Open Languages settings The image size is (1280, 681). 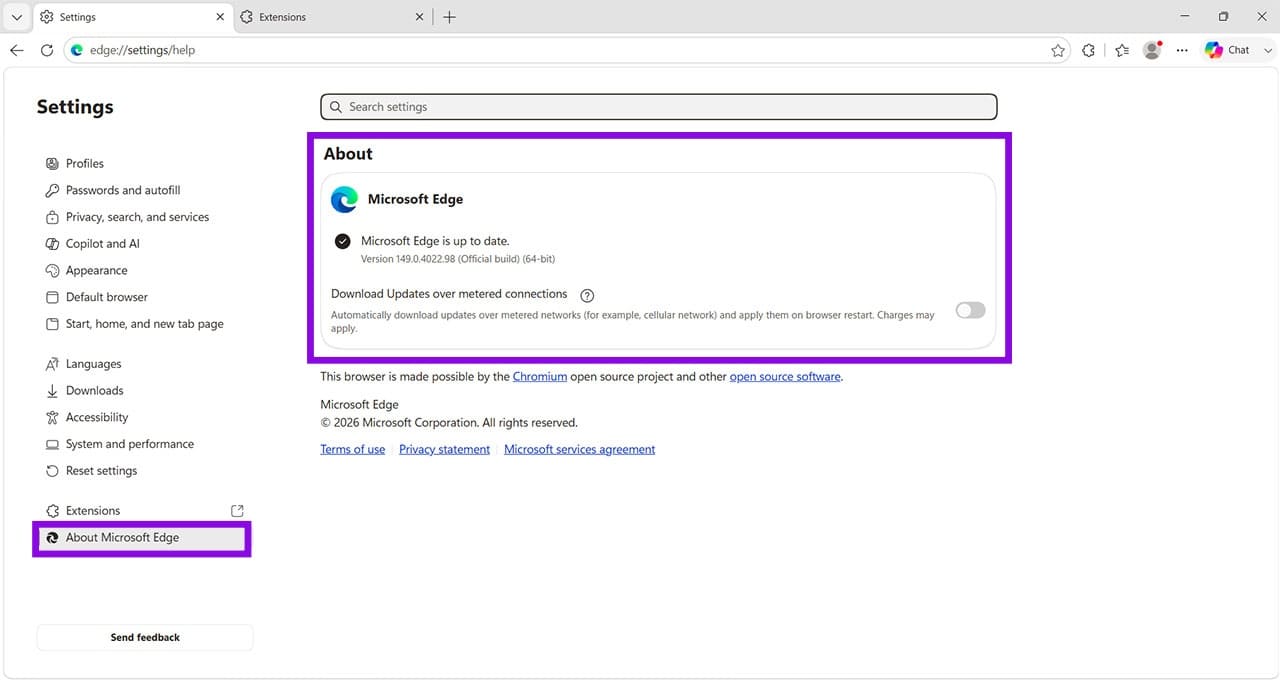93,364
